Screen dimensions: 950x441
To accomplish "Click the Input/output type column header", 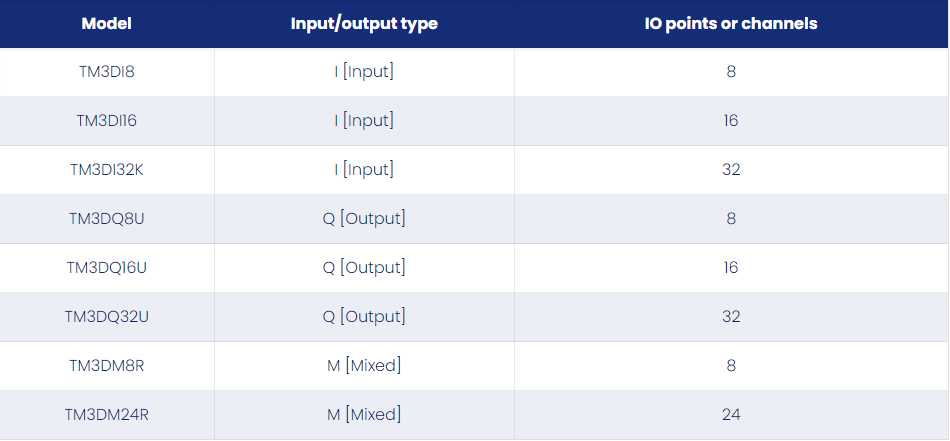I will tap(364, 24).
